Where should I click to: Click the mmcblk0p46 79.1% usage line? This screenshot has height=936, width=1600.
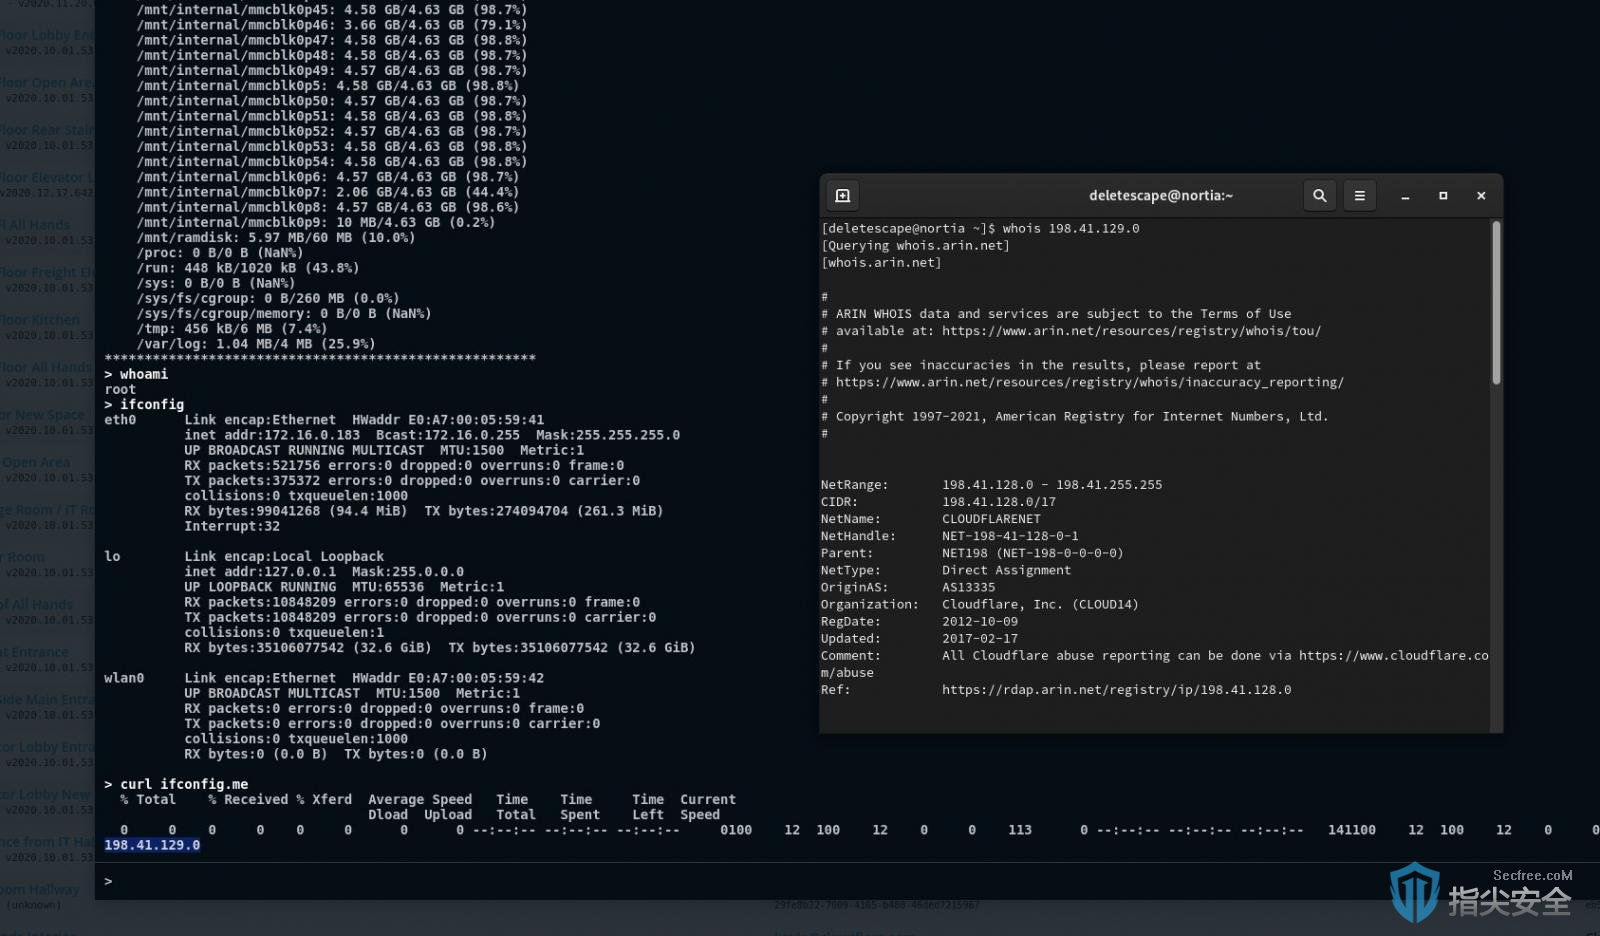coord(332,25)
